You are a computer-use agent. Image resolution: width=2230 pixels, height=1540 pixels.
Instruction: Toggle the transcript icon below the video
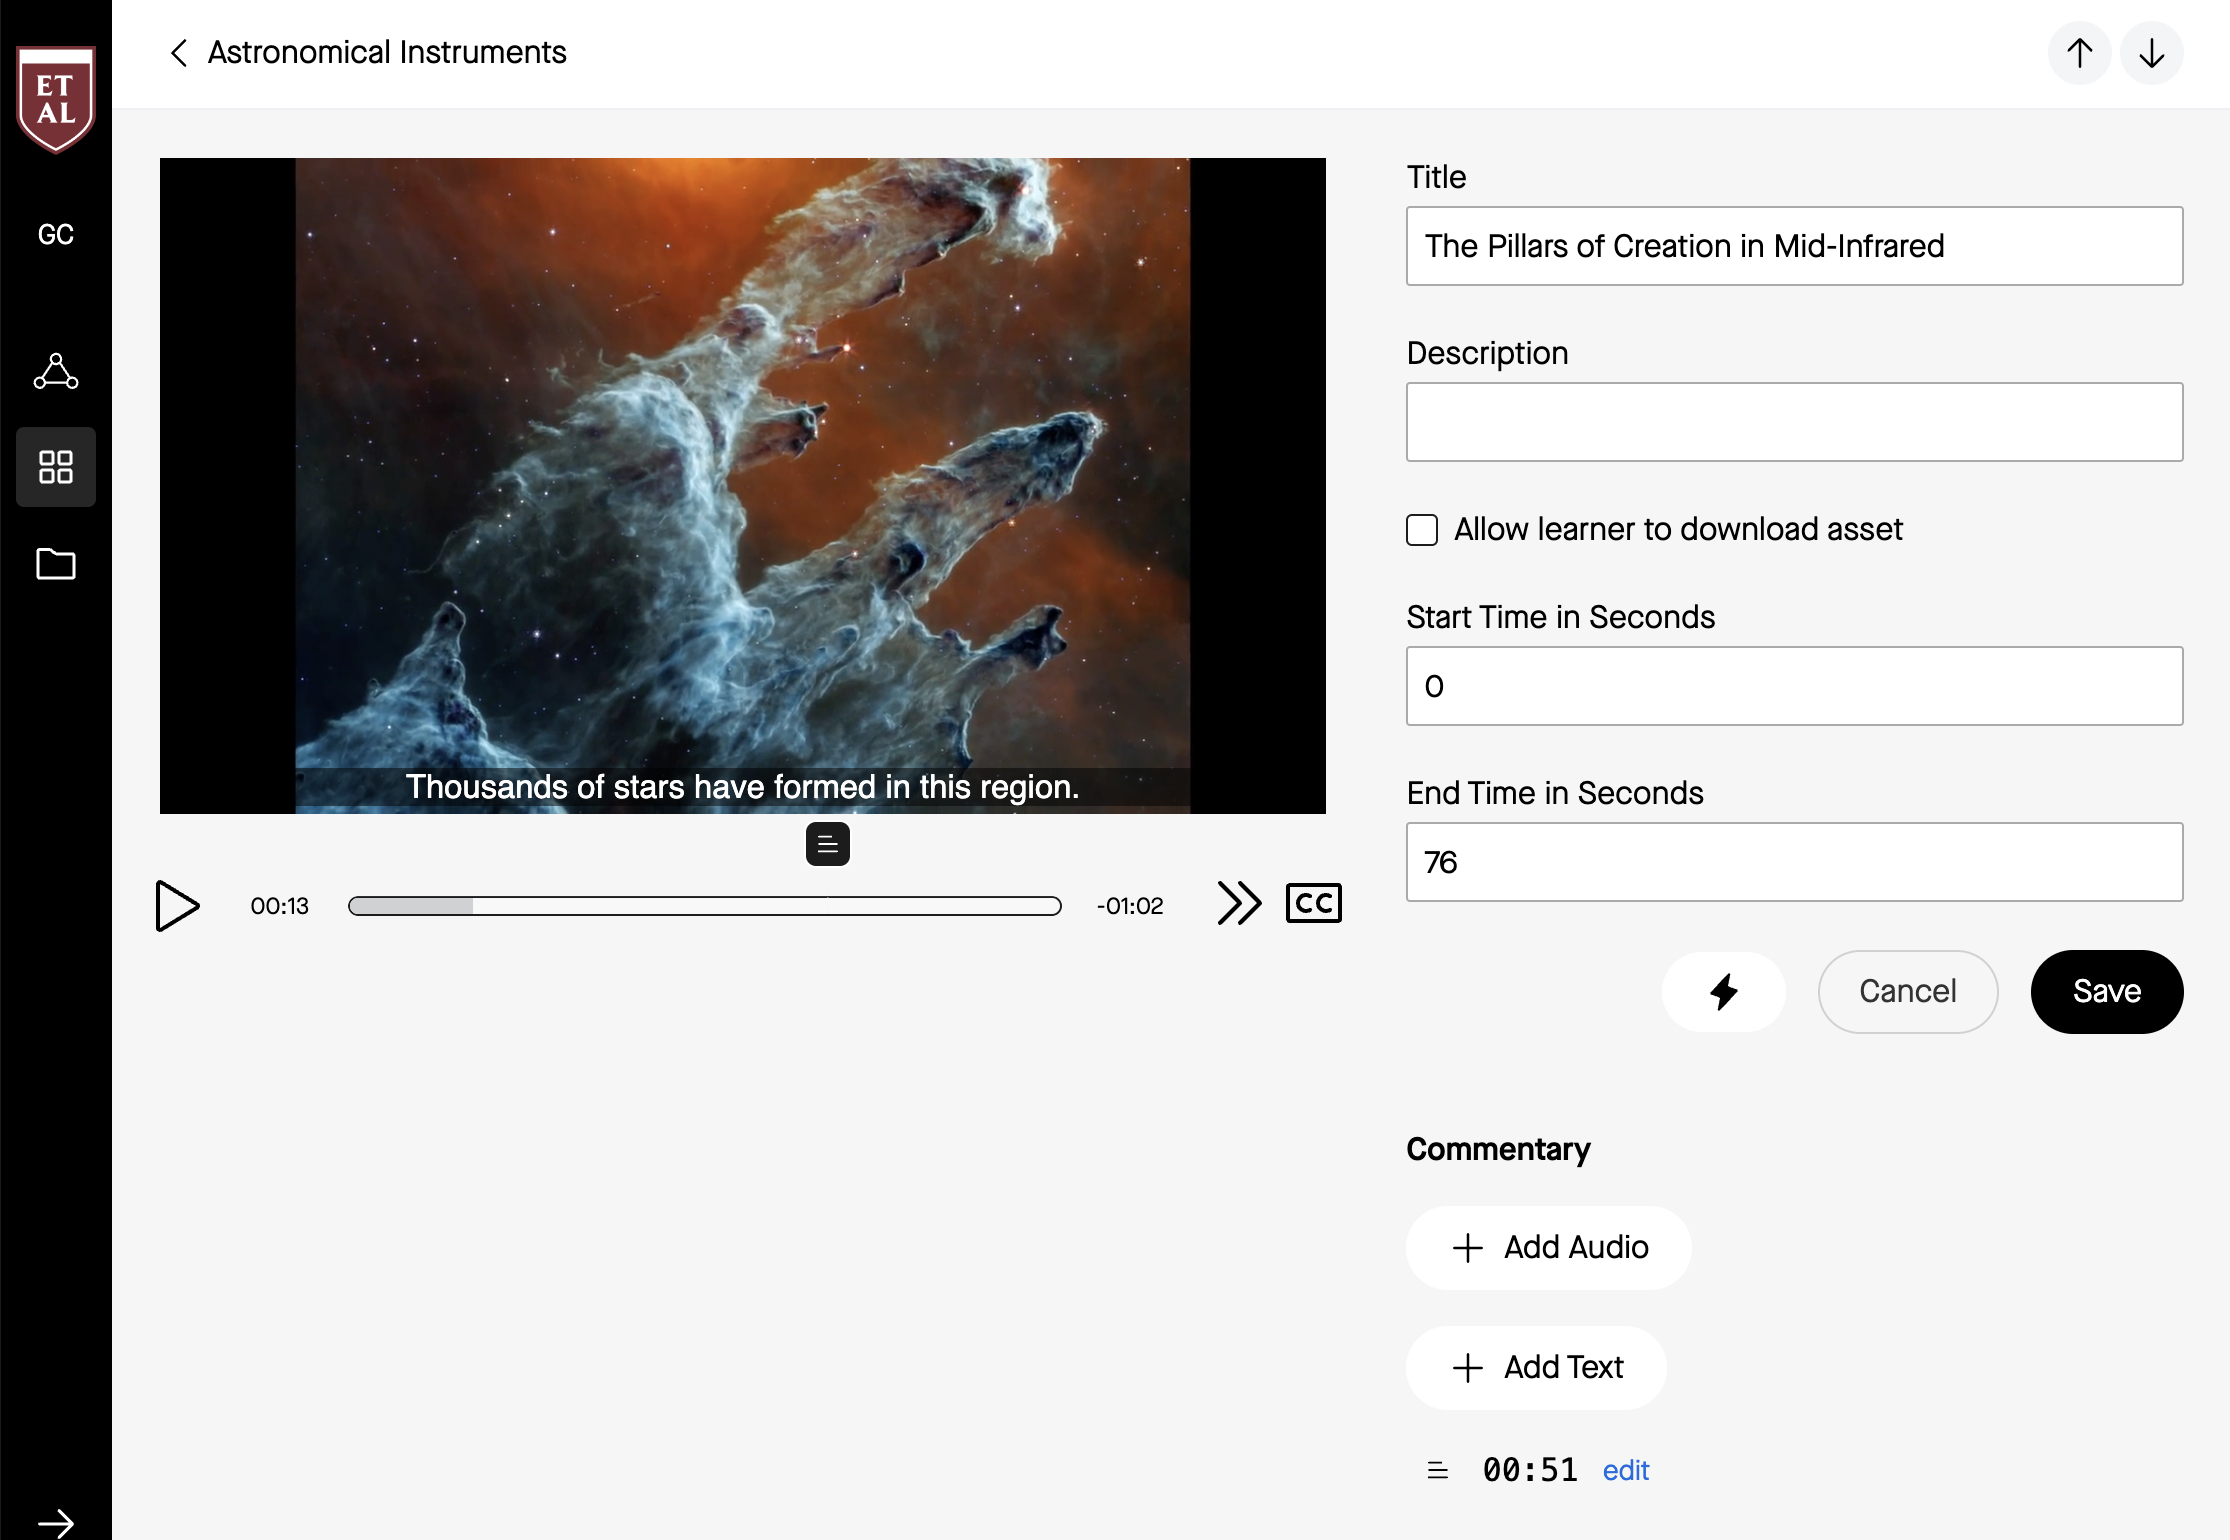tap(827, 844)
